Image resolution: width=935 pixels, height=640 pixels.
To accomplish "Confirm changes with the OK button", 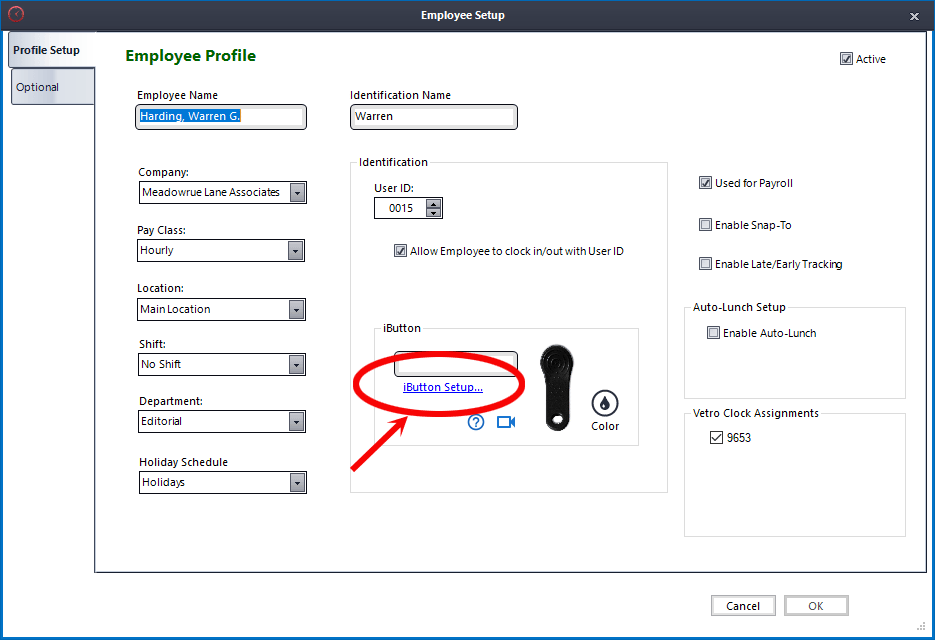I will (x=815, y=605).
